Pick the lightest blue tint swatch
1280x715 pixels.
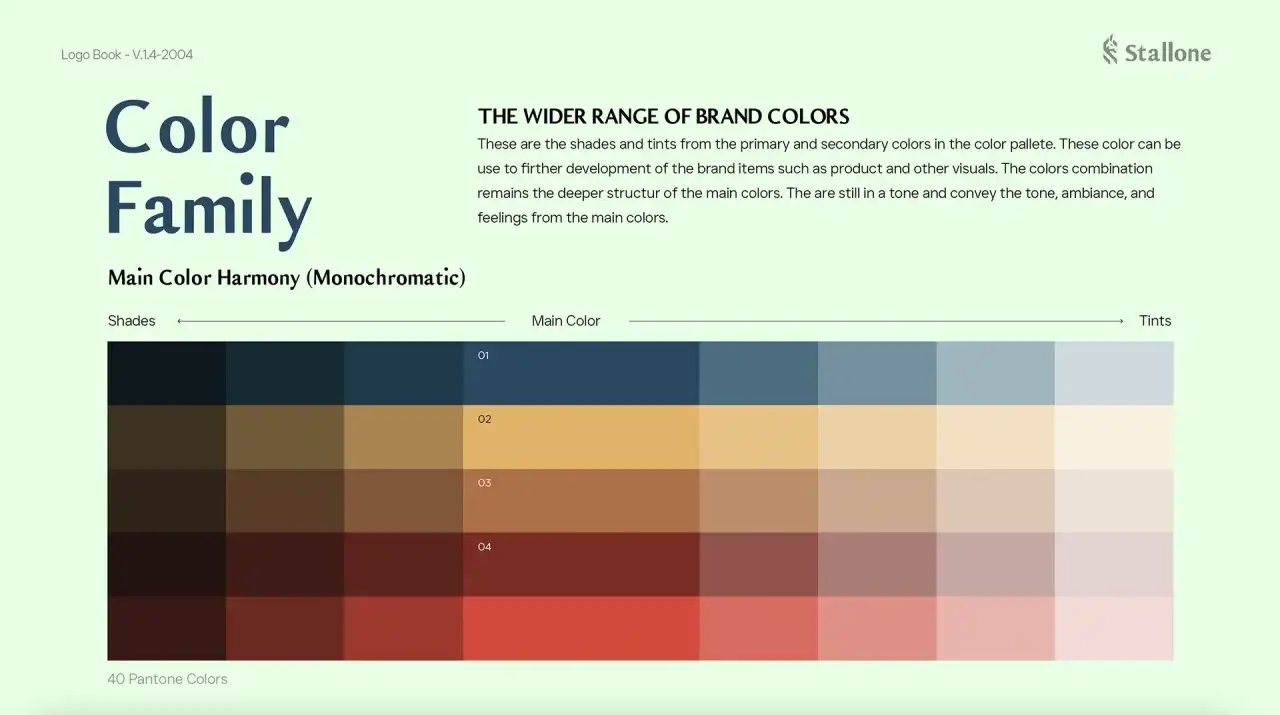(1114, 373)
